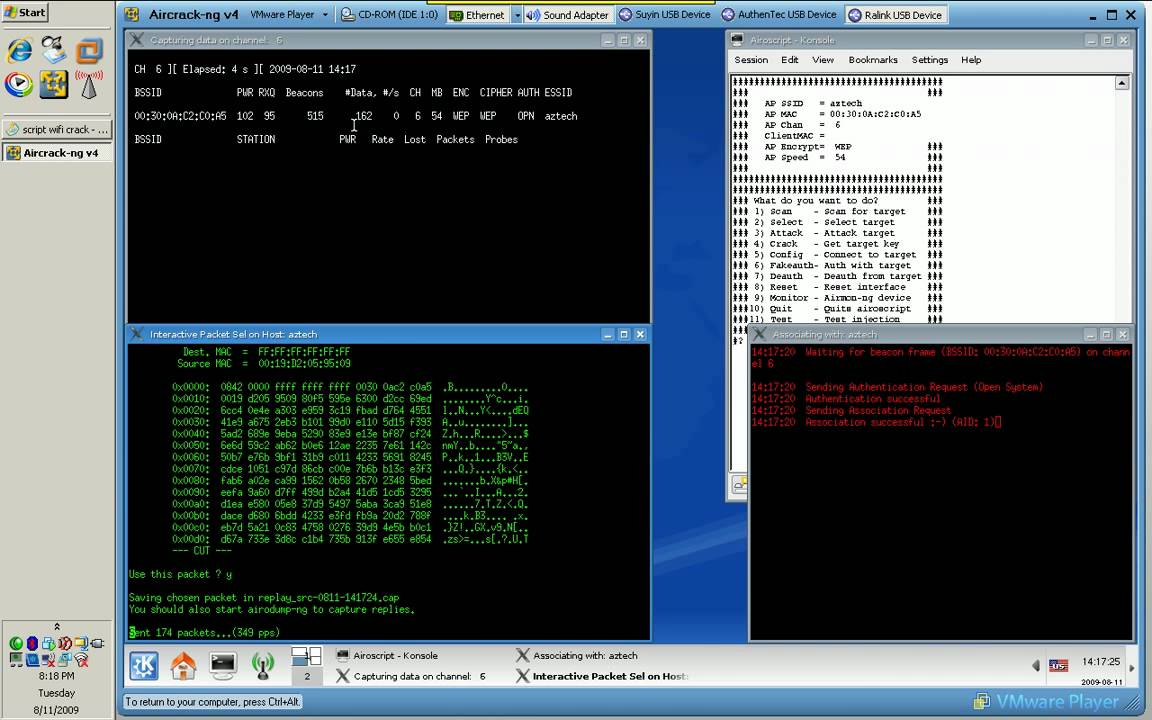
Task: Click the Windows tray clock showing 8:18 PM
Action: tap(57, 676)
